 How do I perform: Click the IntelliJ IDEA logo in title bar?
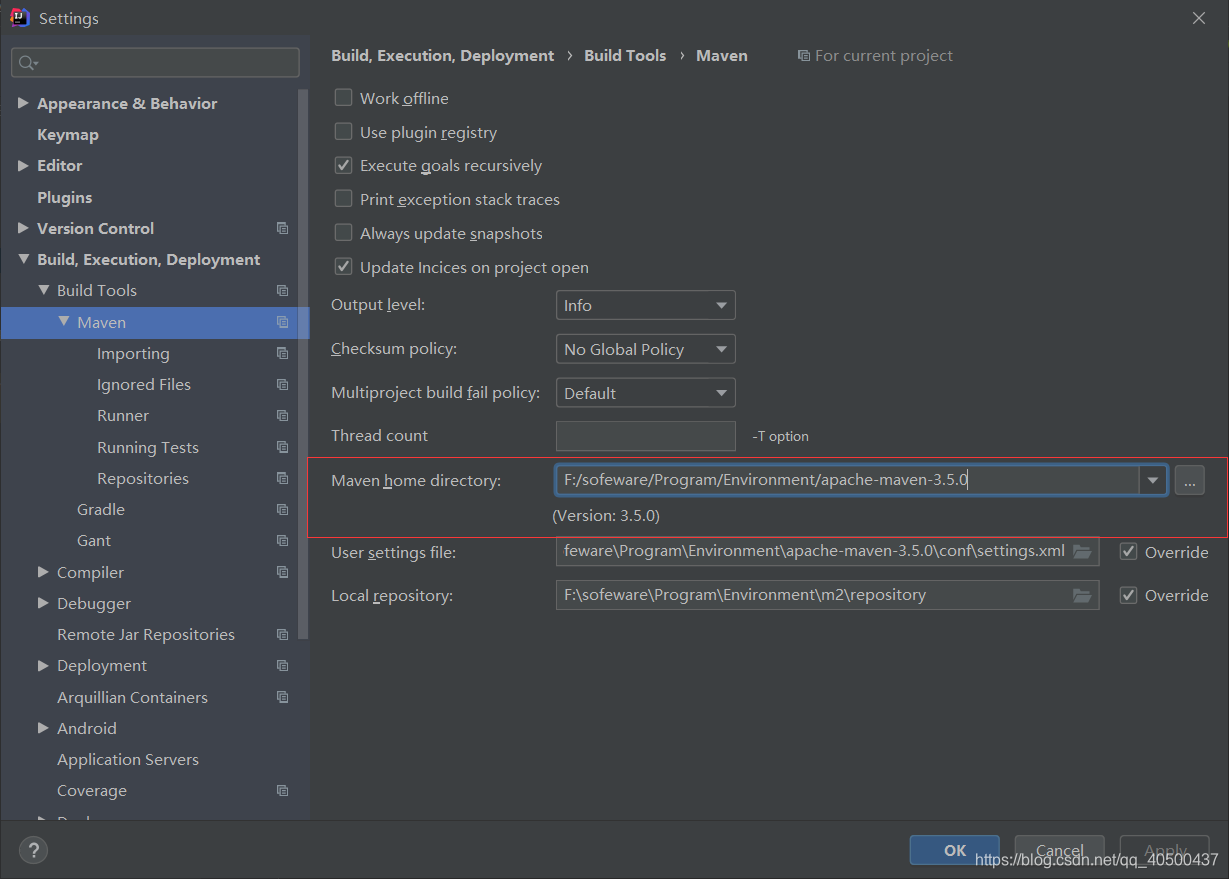click(19, 18)
